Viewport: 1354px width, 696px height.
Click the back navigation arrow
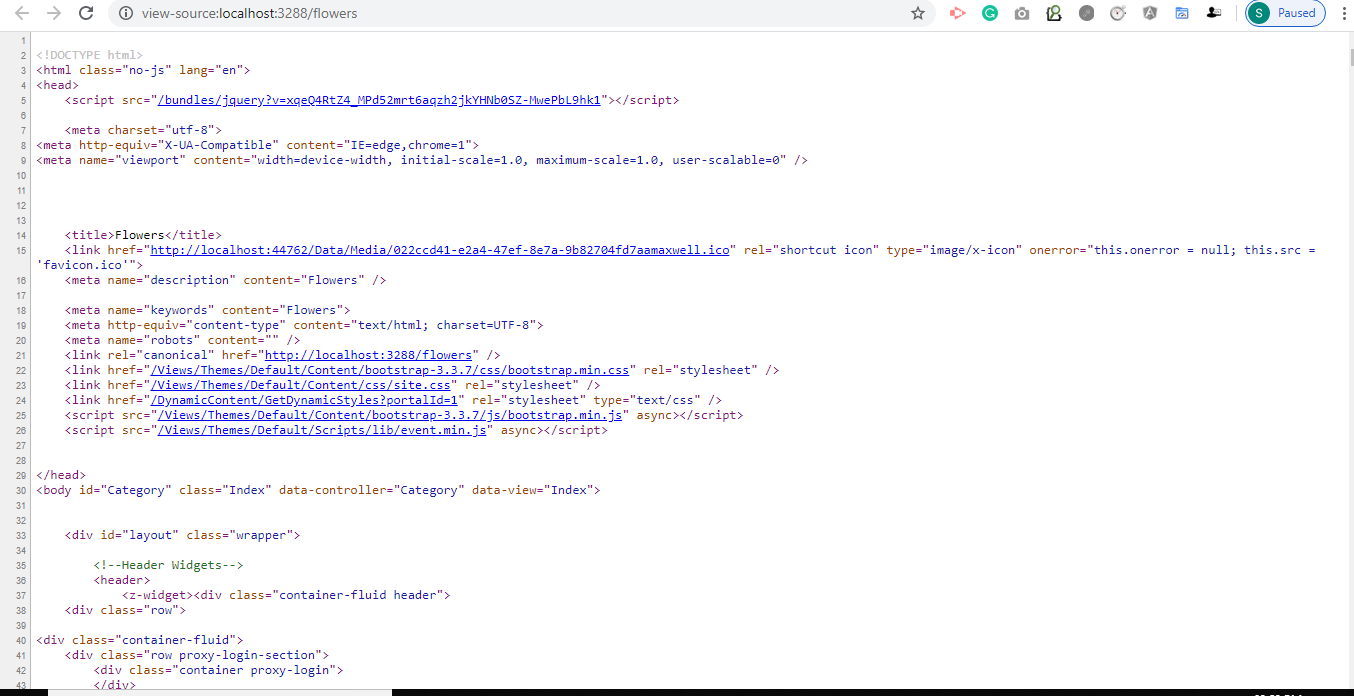(19, 13)
